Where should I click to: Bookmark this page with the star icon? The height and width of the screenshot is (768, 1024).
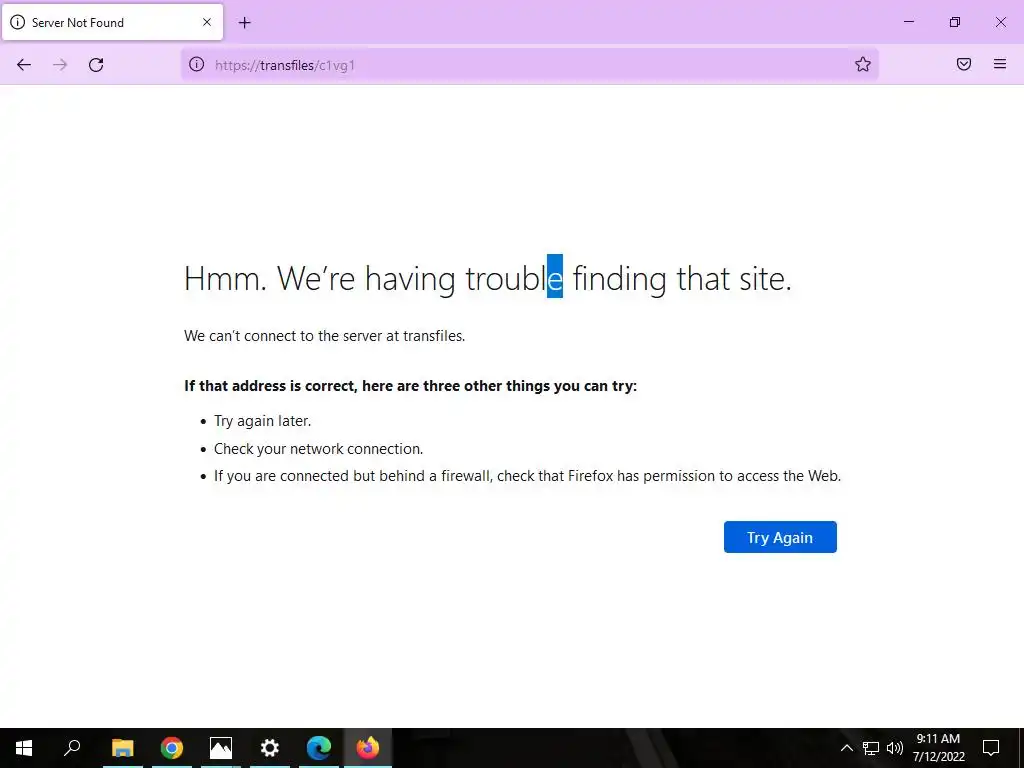coord(863,64)
